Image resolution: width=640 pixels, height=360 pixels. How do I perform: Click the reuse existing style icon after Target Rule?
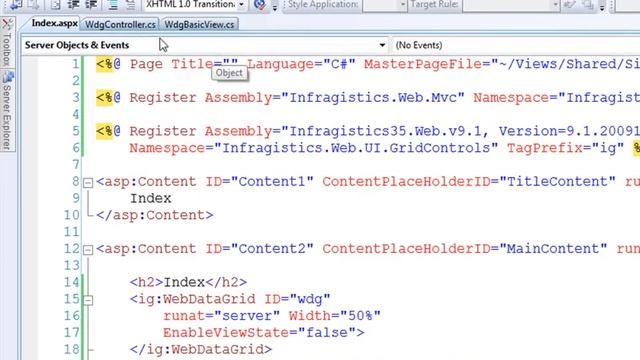point(570,4)
